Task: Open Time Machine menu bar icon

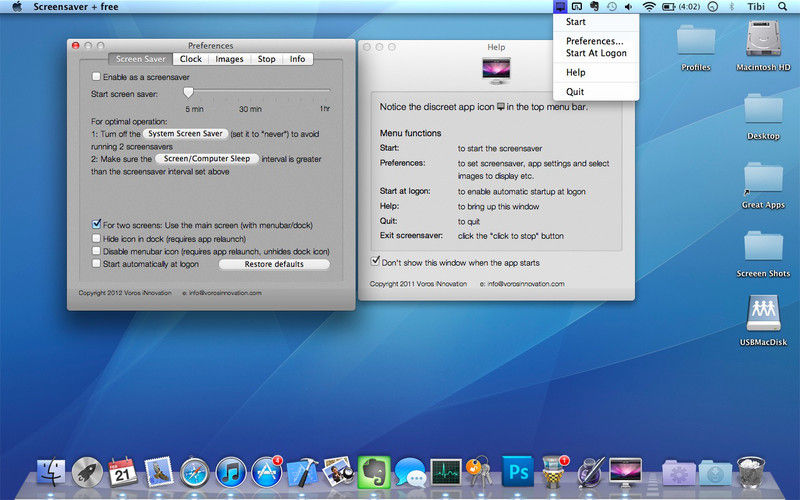Action: (x=611, y=7)
